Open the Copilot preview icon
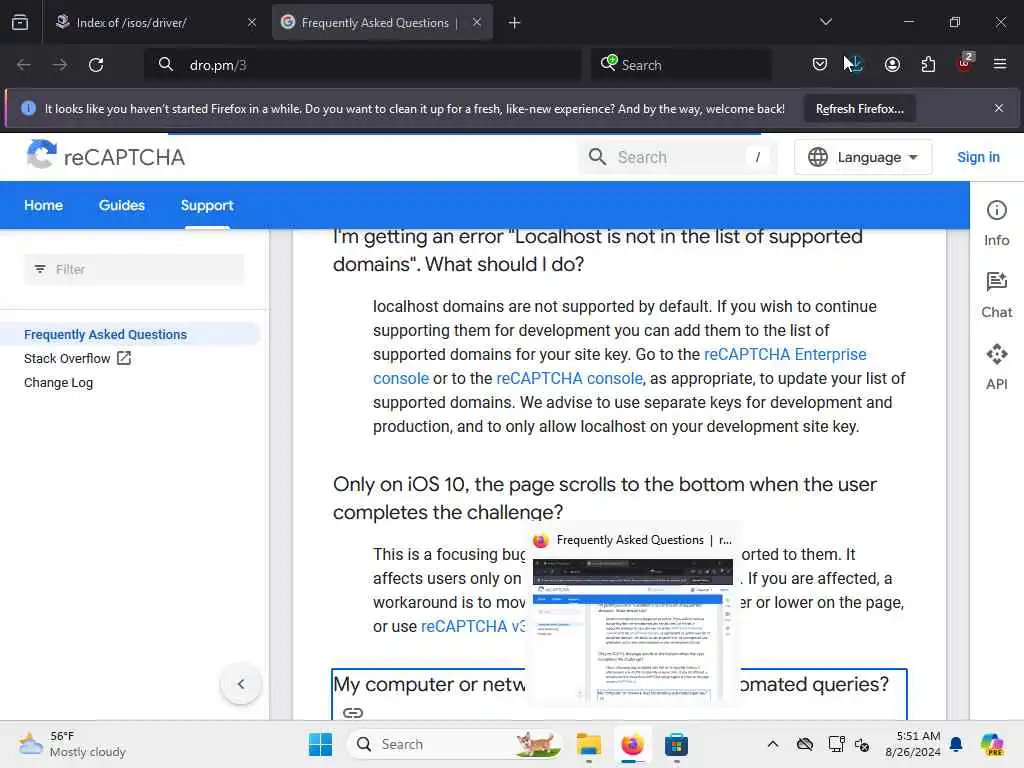Image resolution: width=1024 pixels, height=768 pixels. (x=991, y=744)
